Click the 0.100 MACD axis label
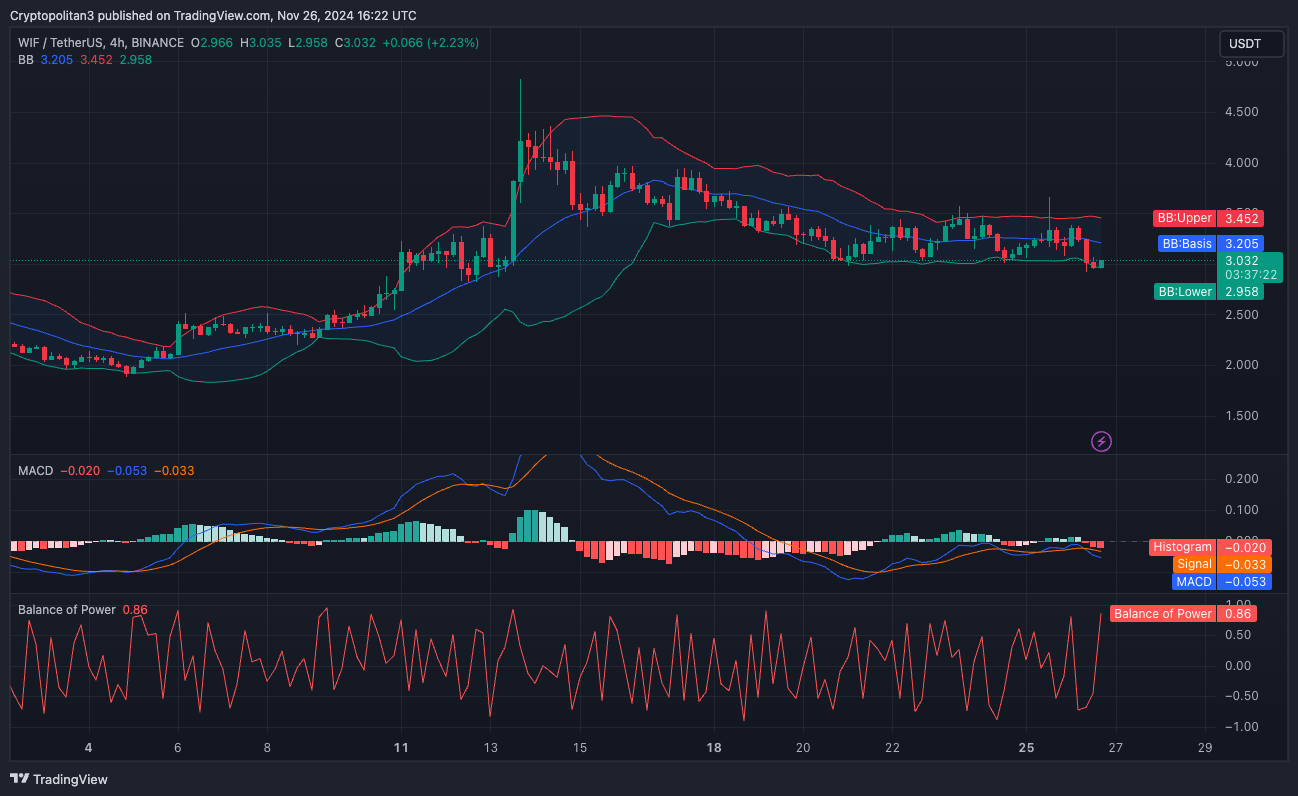Image resolution: width=1298 pixels, height=796 pixels. pos(1241,510)
